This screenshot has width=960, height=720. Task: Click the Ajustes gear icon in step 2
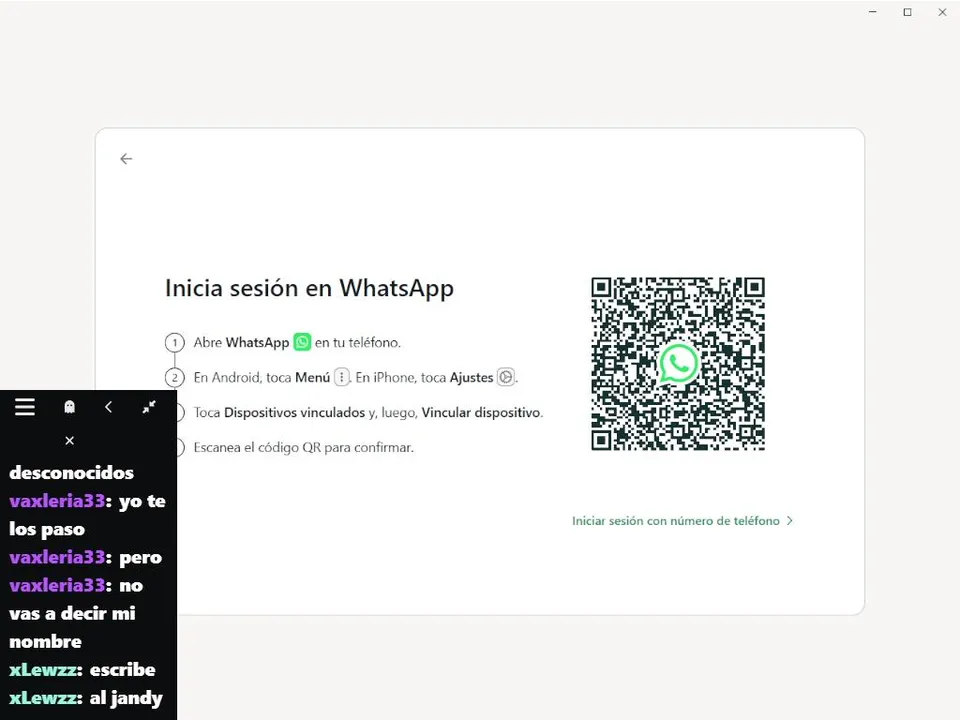506,377
